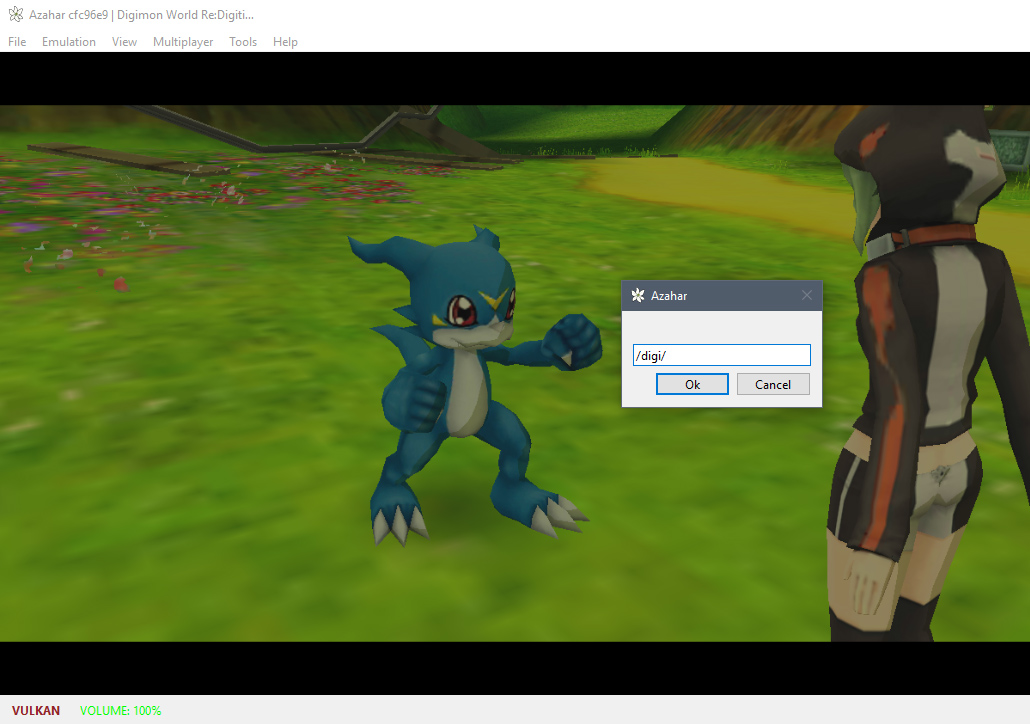Screen dimensions: 1030x724
Task: Toggle the VULKAN graphics API status indicator
Action: point(36,710)
